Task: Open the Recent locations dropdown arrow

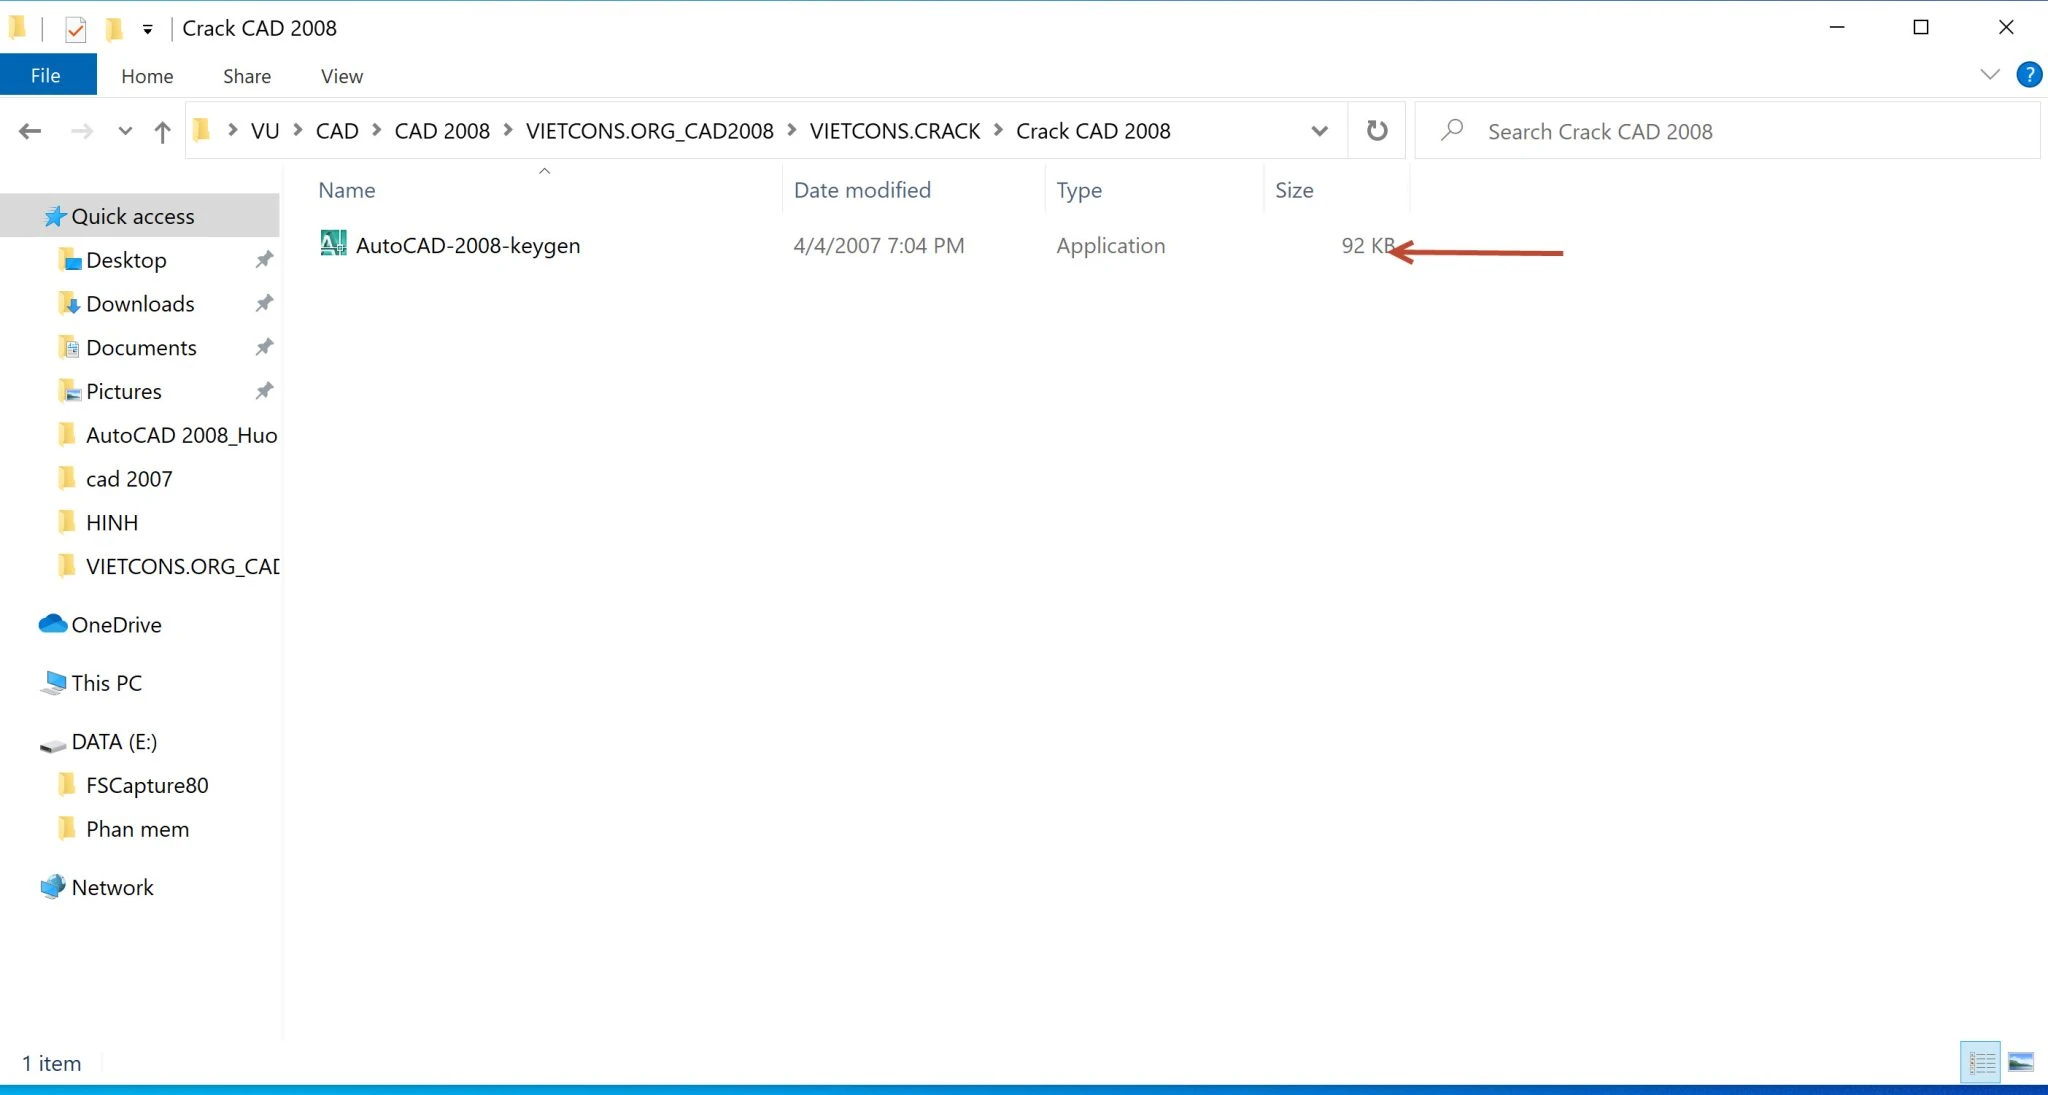Action: [x=125, y=131]
